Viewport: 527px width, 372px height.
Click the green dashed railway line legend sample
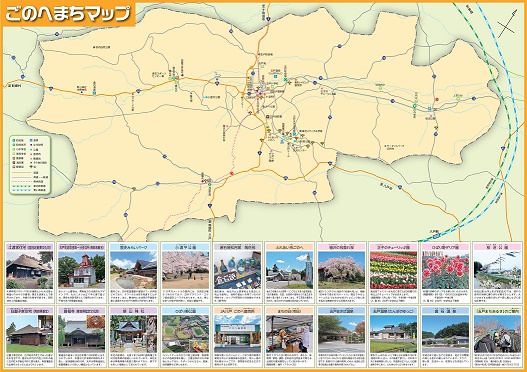pos(22,186)
